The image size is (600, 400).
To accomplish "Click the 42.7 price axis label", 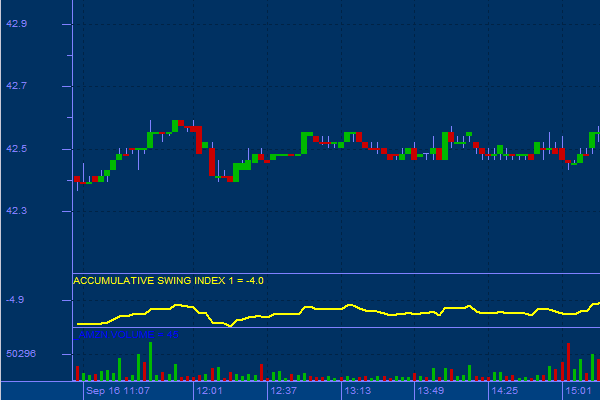I will pos(16,86).
